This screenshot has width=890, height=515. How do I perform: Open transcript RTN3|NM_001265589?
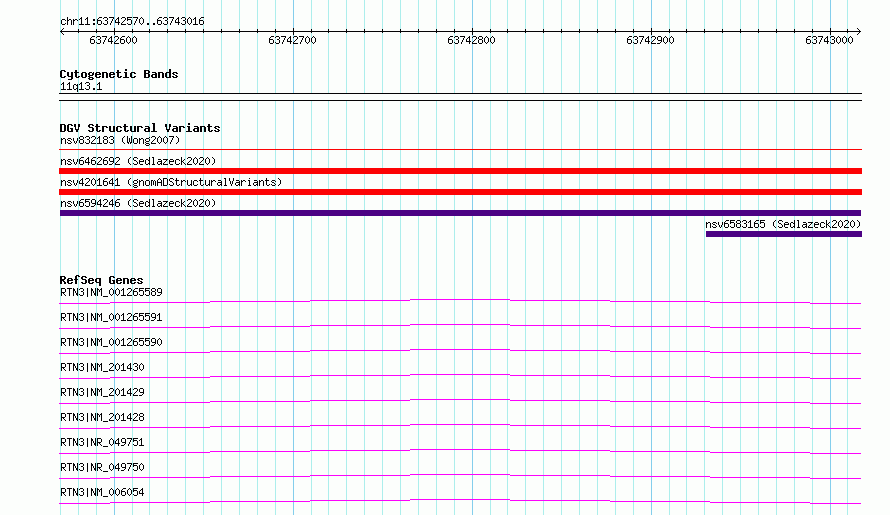point(111,292)
